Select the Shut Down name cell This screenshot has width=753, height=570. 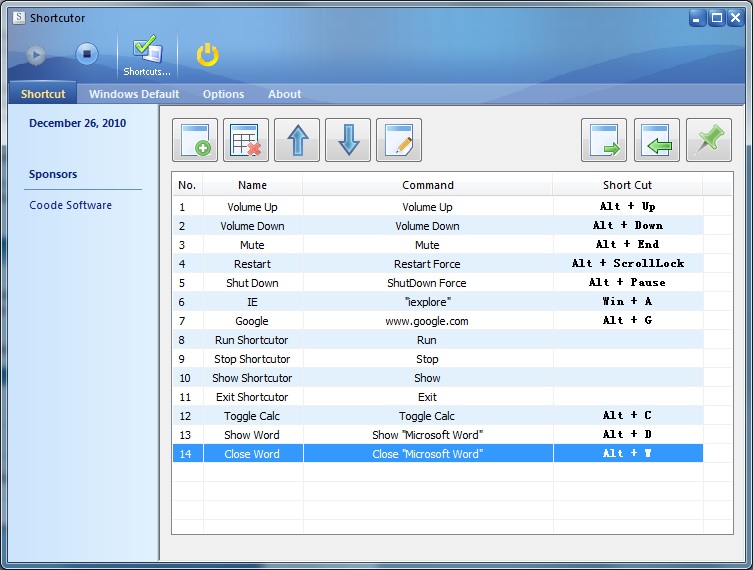[253, 283]
